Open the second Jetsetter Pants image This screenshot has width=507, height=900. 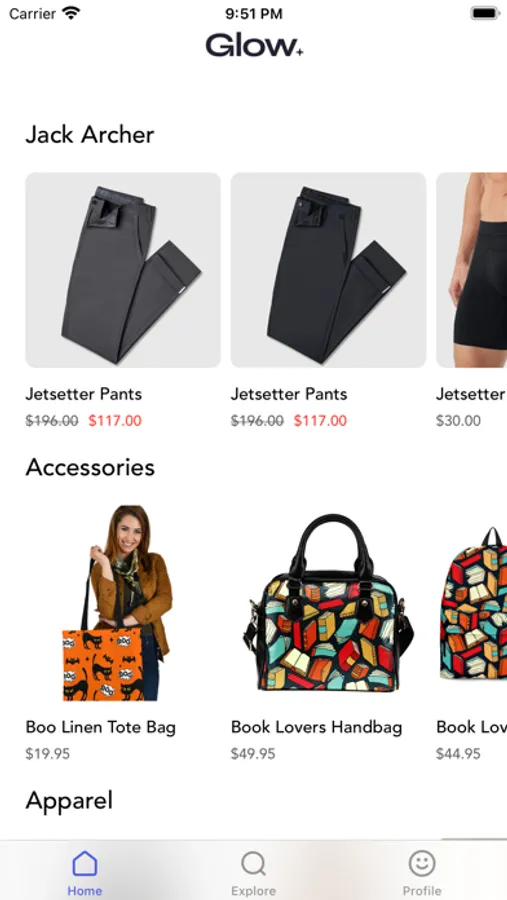click(328, 270)
